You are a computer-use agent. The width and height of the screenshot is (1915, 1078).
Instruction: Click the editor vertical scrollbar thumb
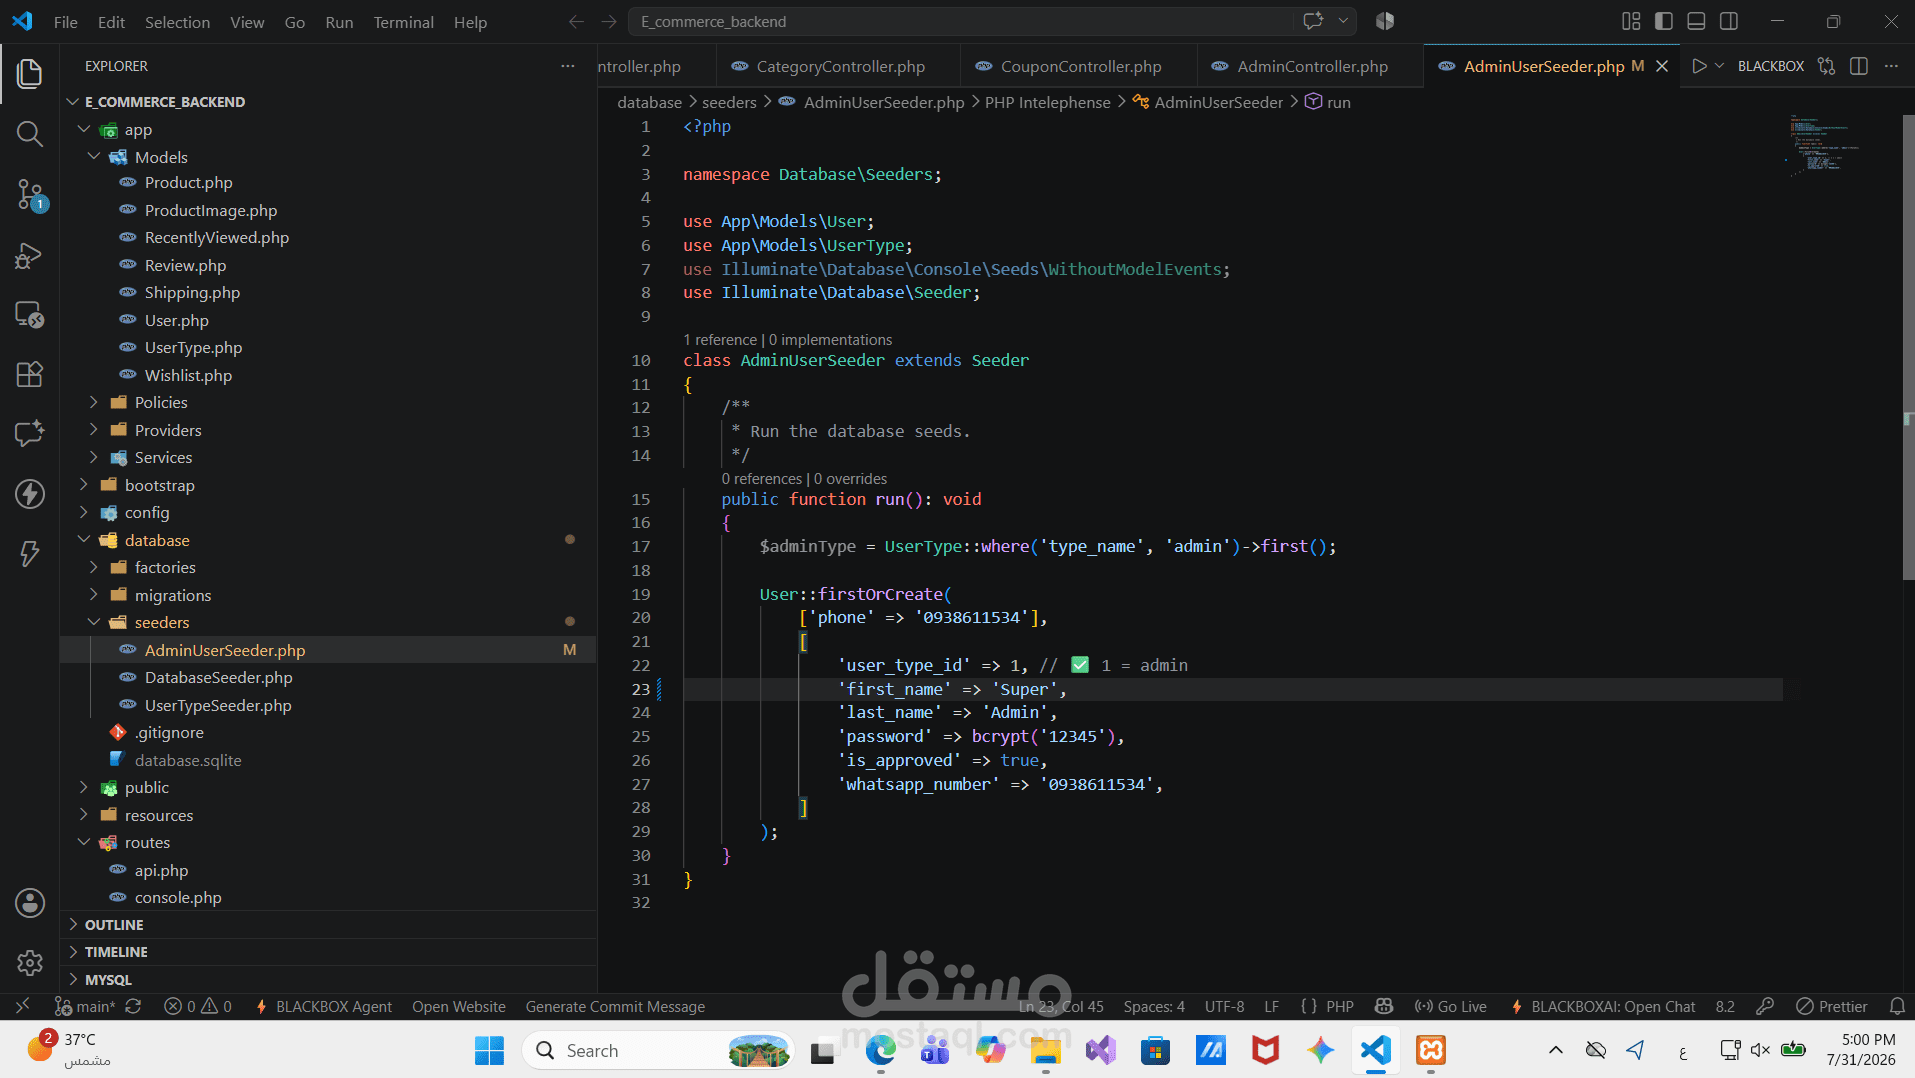pos(1908,346)
